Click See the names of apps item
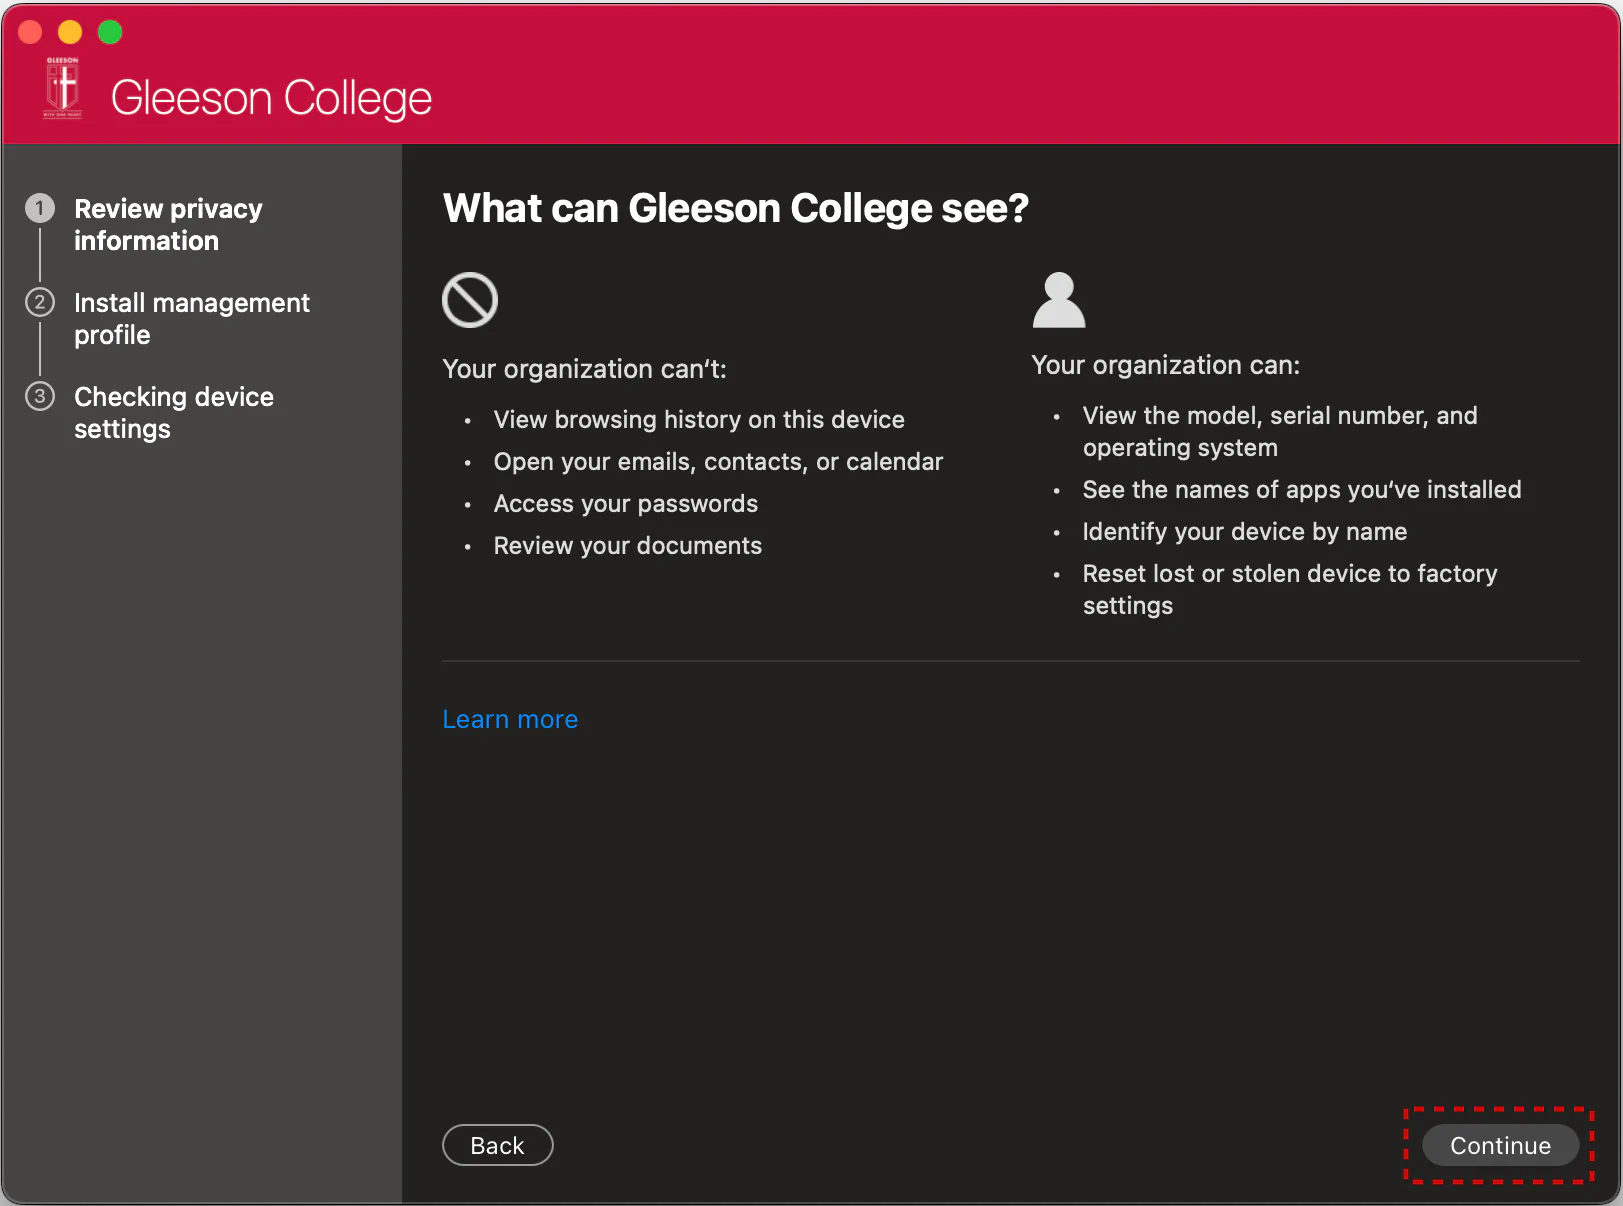Screen dimensions: 1623x1206 tap(1302, 489)
